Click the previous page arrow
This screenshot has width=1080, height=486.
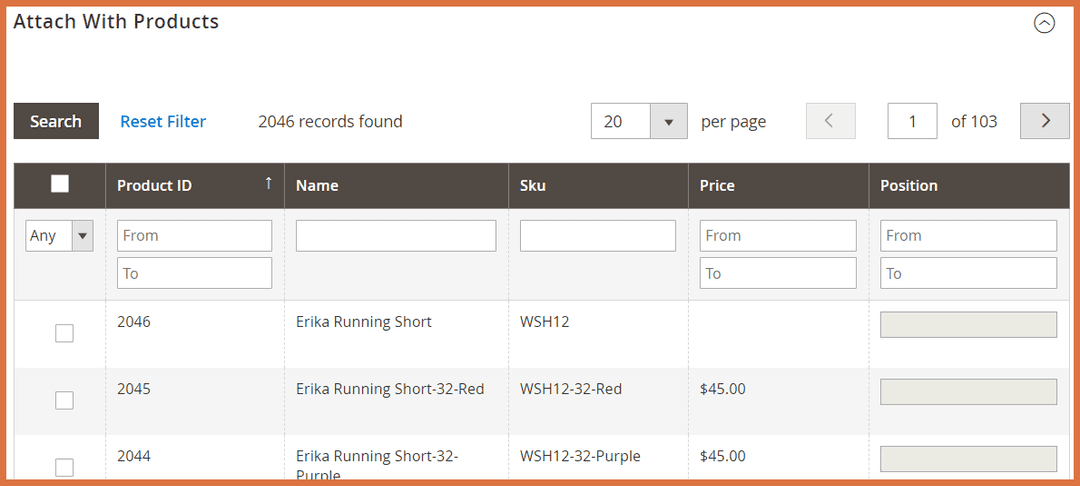click(x=830, y=121)
